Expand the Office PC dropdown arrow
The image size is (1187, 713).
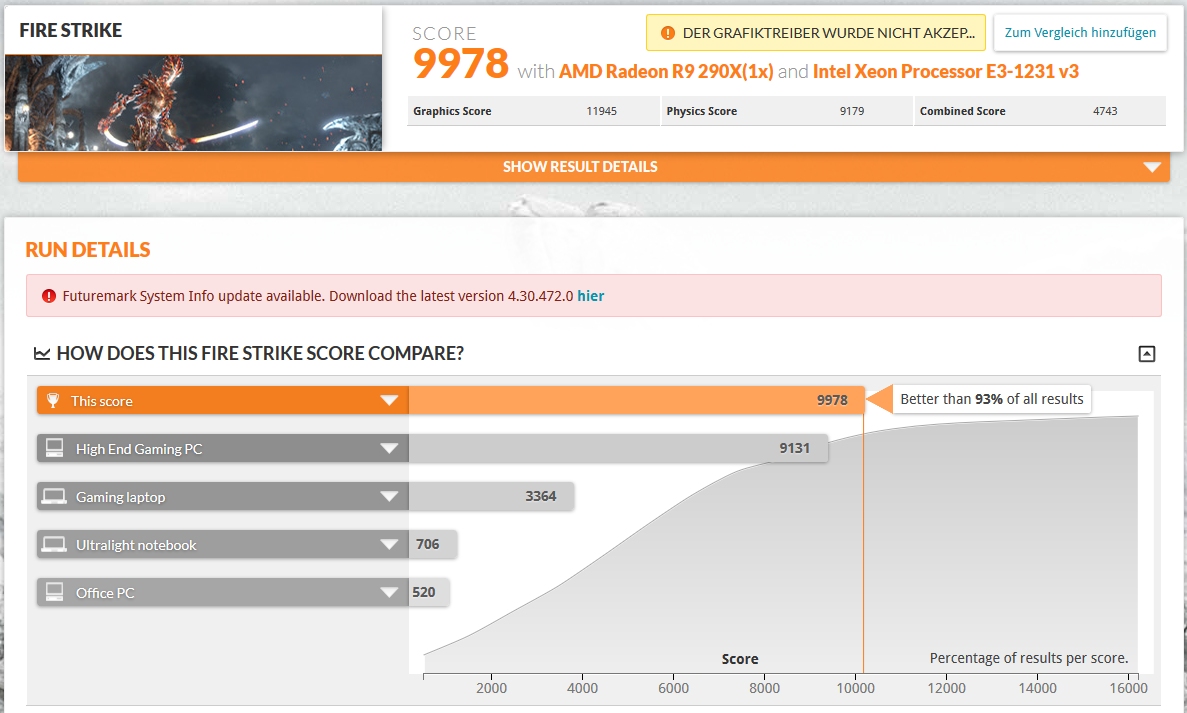click(389, 592)
